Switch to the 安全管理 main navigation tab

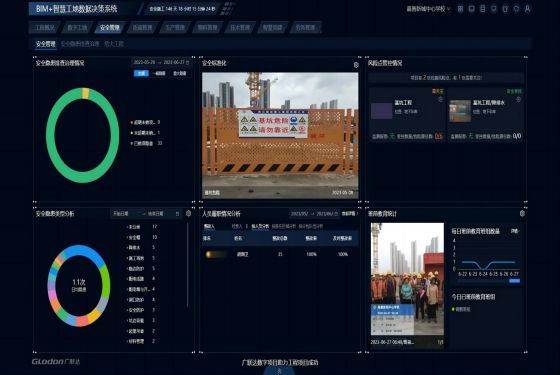[110, 28]
